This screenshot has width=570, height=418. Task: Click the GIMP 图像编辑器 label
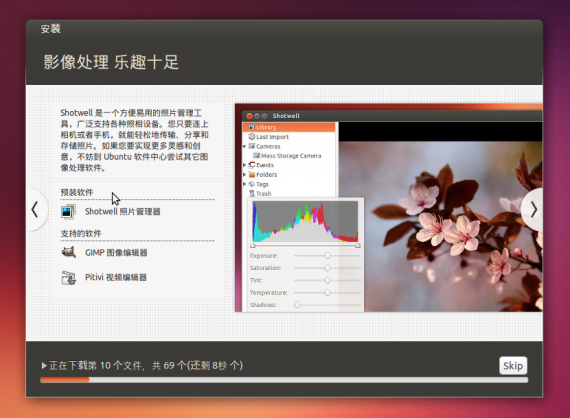116,253
